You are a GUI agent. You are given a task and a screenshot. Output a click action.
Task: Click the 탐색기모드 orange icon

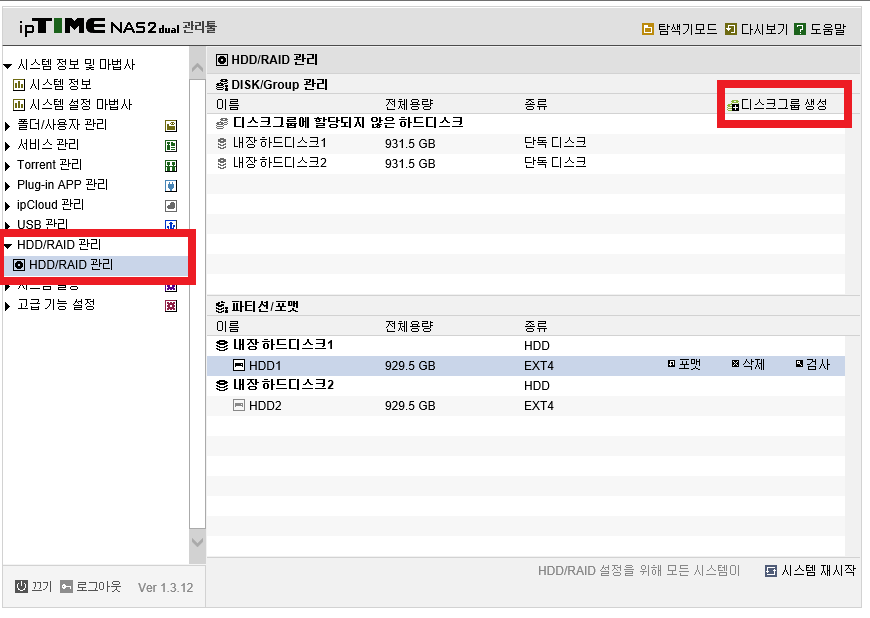(x=648, y=29)
